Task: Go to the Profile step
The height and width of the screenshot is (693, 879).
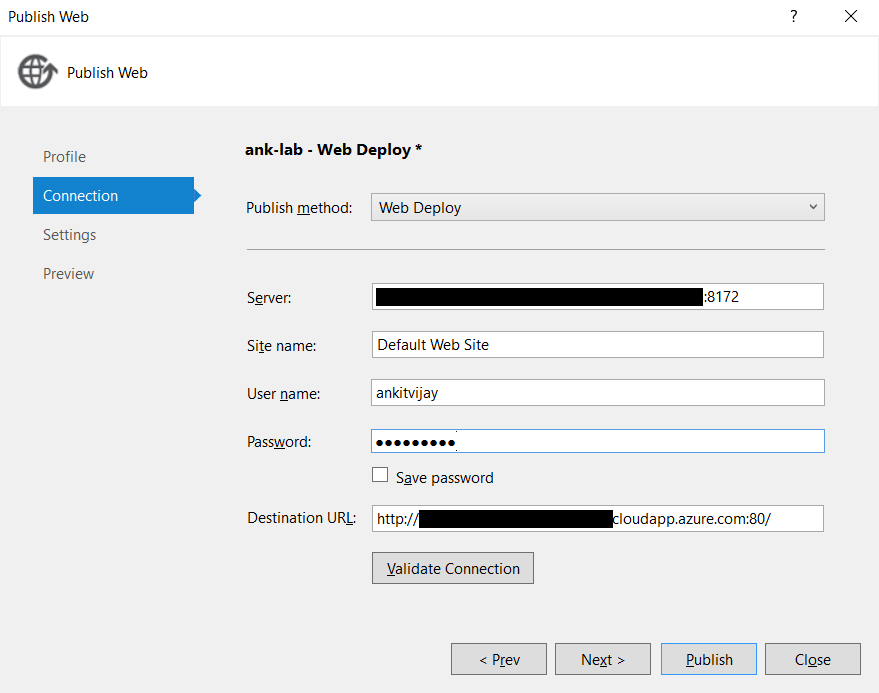Action: pyautogui.click(x=64, y=156)
